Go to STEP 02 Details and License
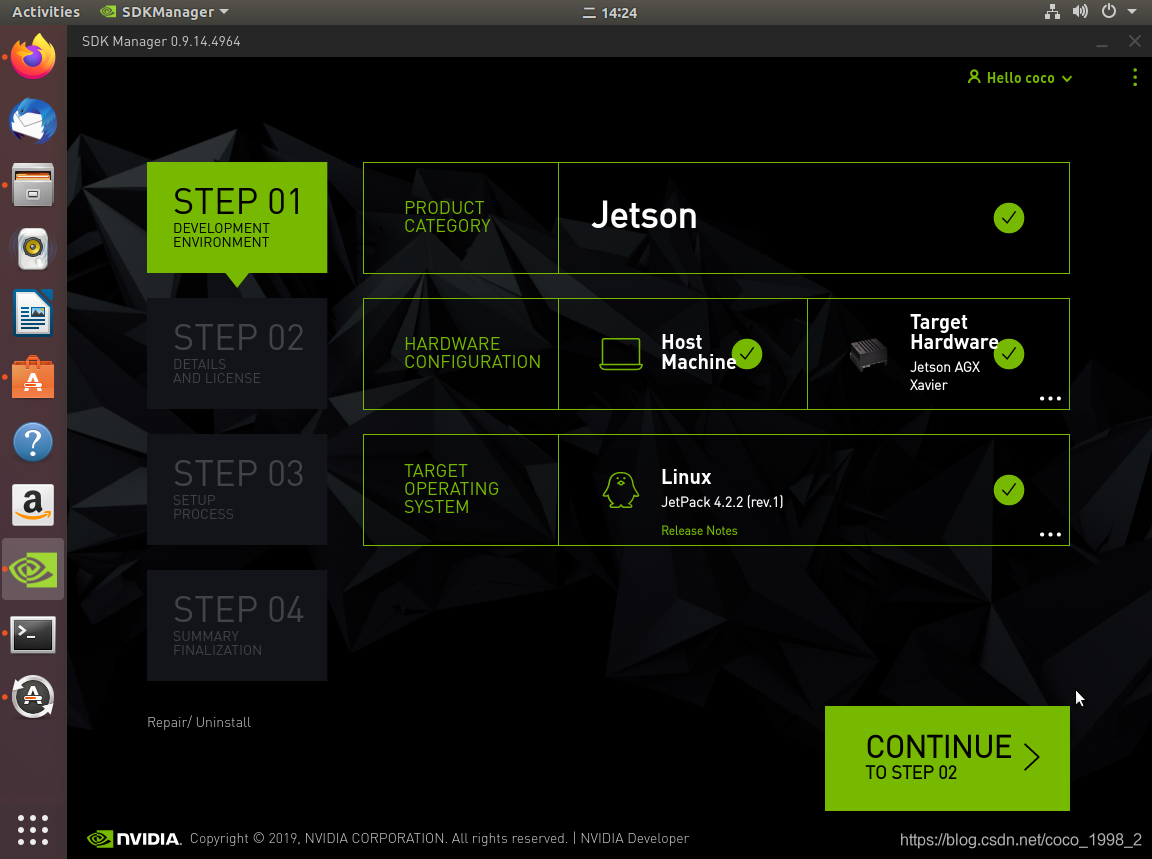1152x859 pixels. [237, 353]
